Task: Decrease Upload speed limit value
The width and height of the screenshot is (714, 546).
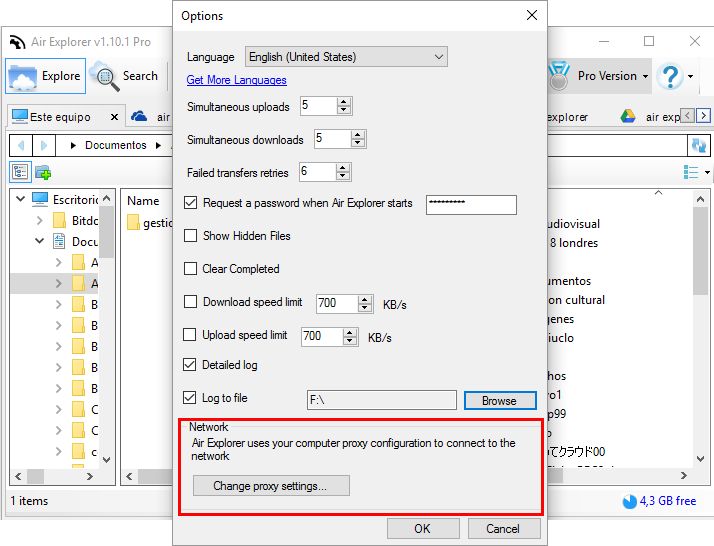Action: tap(349, 341)
